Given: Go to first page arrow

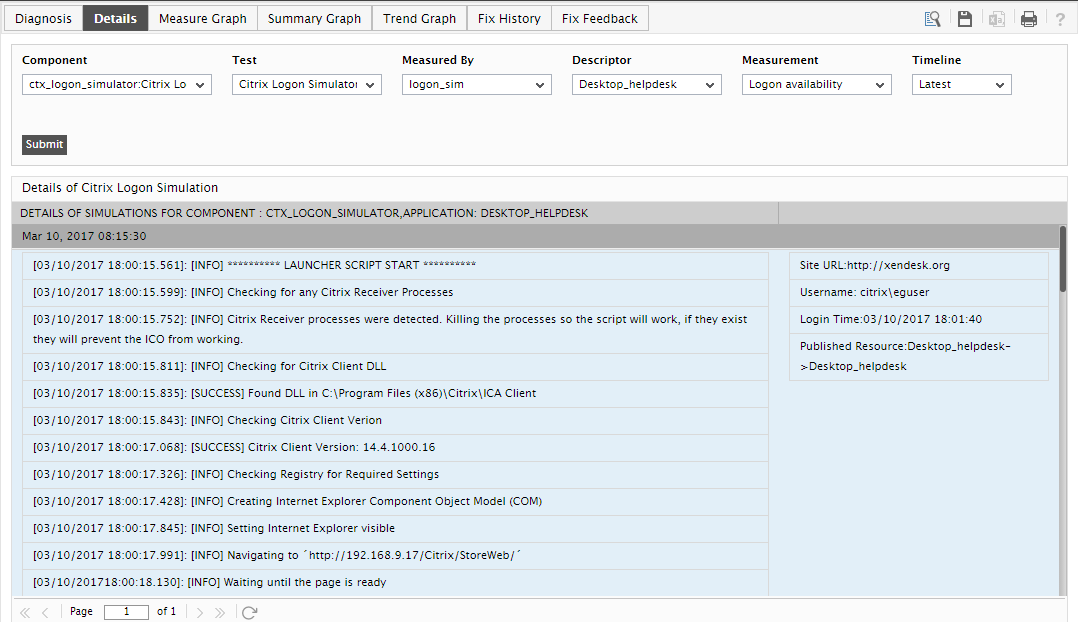Looking at the screenshot, I should point(25,612).
